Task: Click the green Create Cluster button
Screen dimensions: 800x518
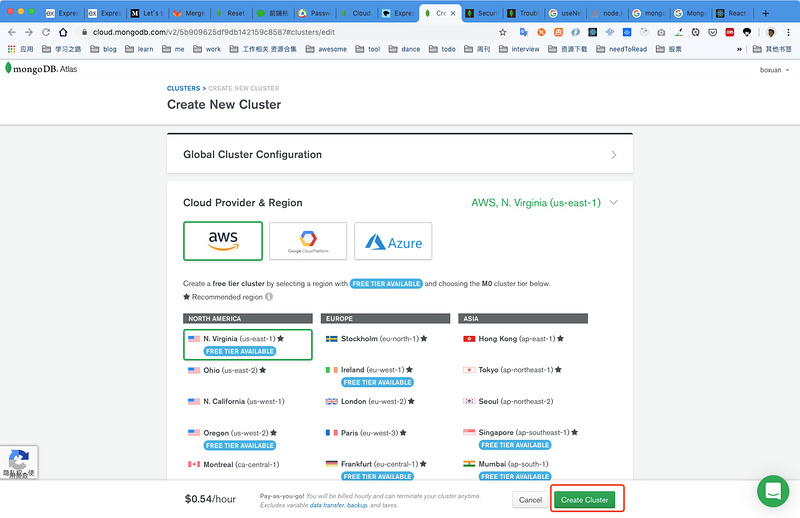Action: pyautogui.click(x=585, y=500)
